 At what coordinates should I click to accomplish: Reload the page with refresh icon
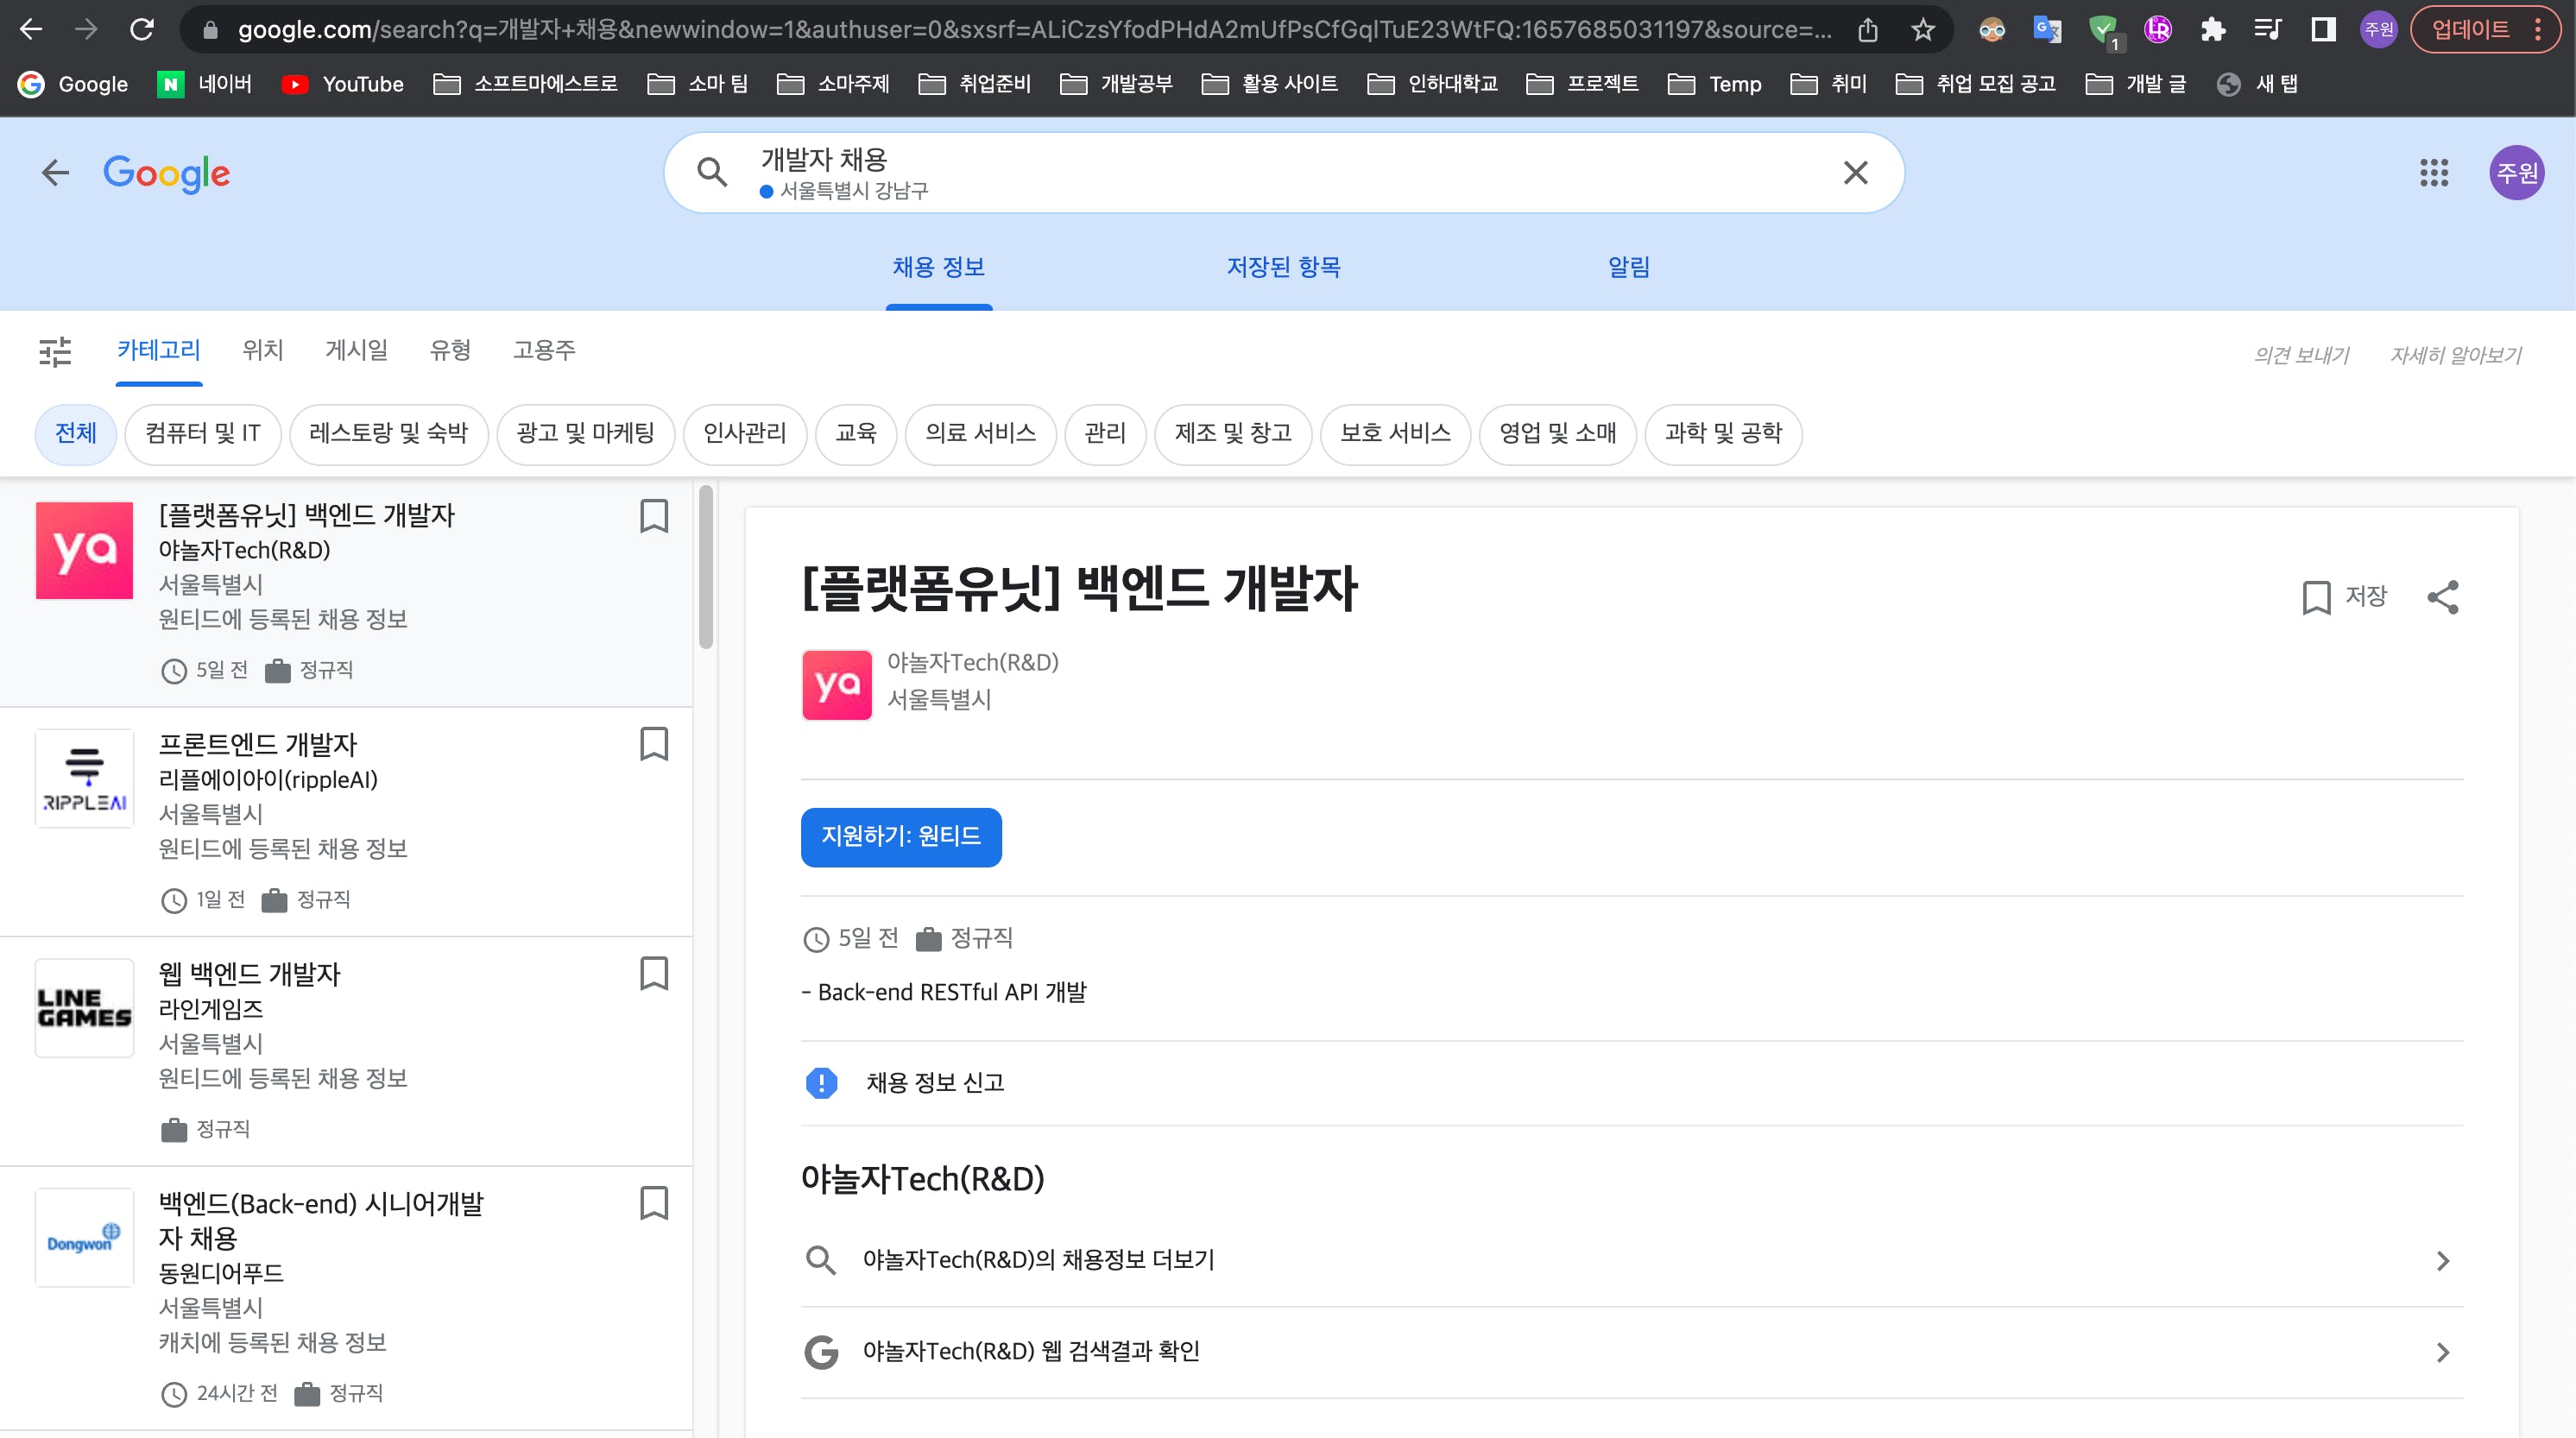click(142, 30)
